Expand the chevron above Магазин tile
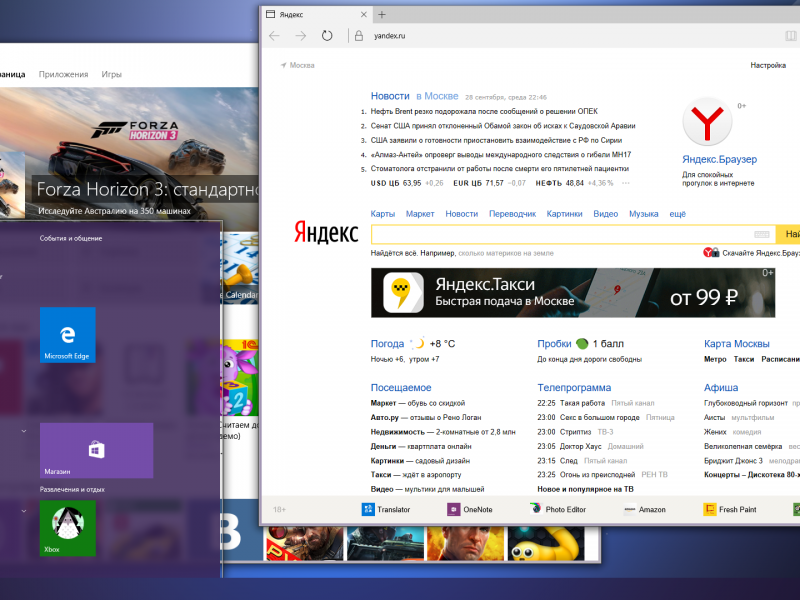 23,431
